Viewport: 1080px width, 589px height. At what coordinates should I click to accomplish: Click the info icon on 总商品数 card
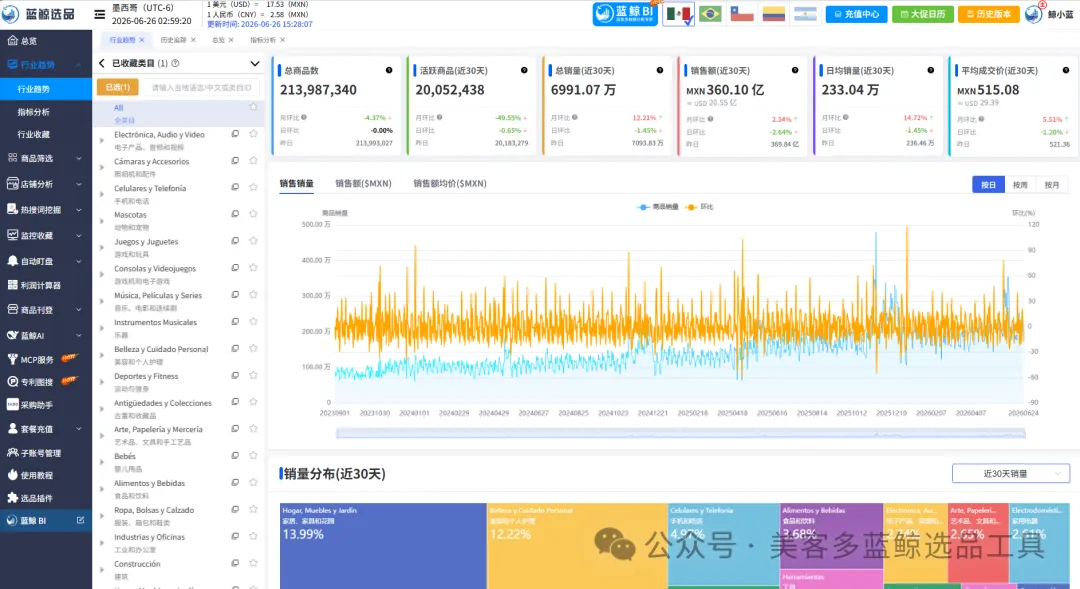pyautogui.click(x=389, y=70)
